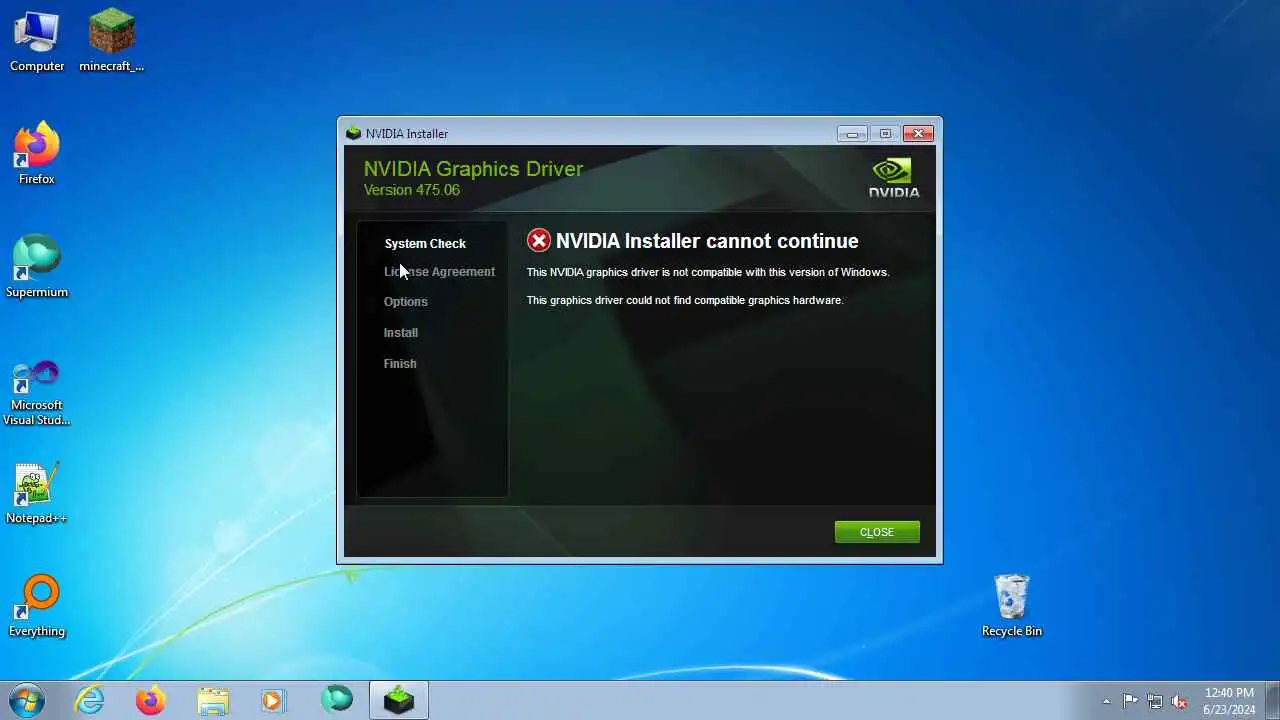Click the installer's disabled maximize button
1280x720 pixels.
click(885, 133)
